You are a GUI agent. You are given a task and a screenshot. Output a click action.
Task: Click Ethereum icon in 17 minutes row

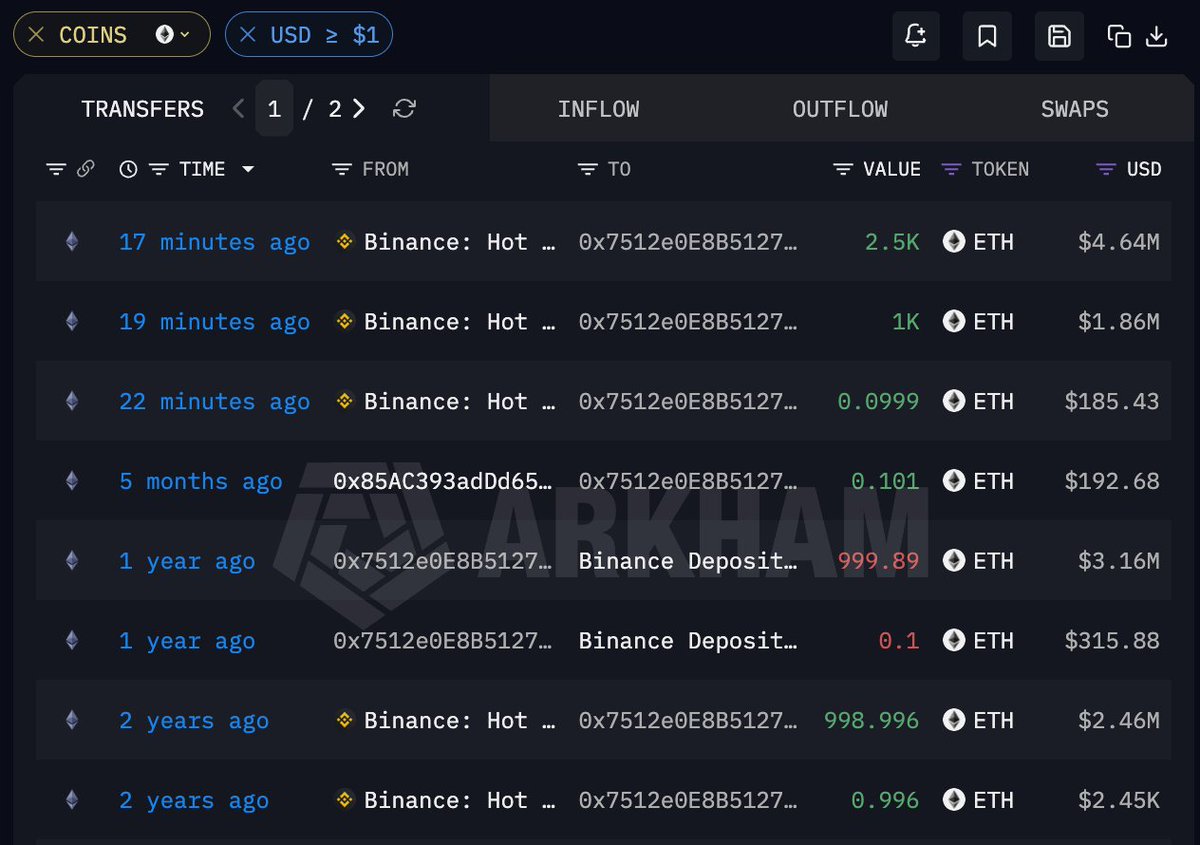[x=71, y=241]
